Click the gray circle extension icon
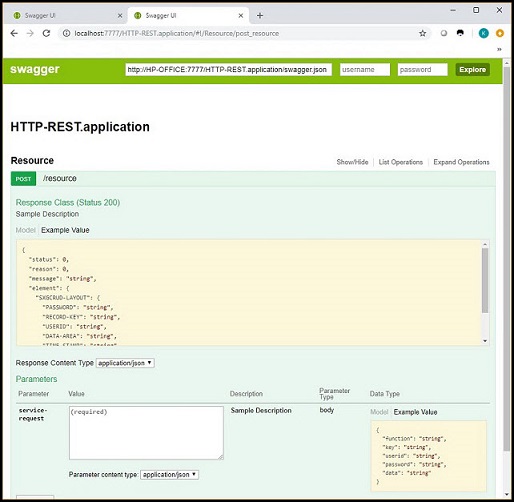The image size is (514, 502). click(444, 33)
